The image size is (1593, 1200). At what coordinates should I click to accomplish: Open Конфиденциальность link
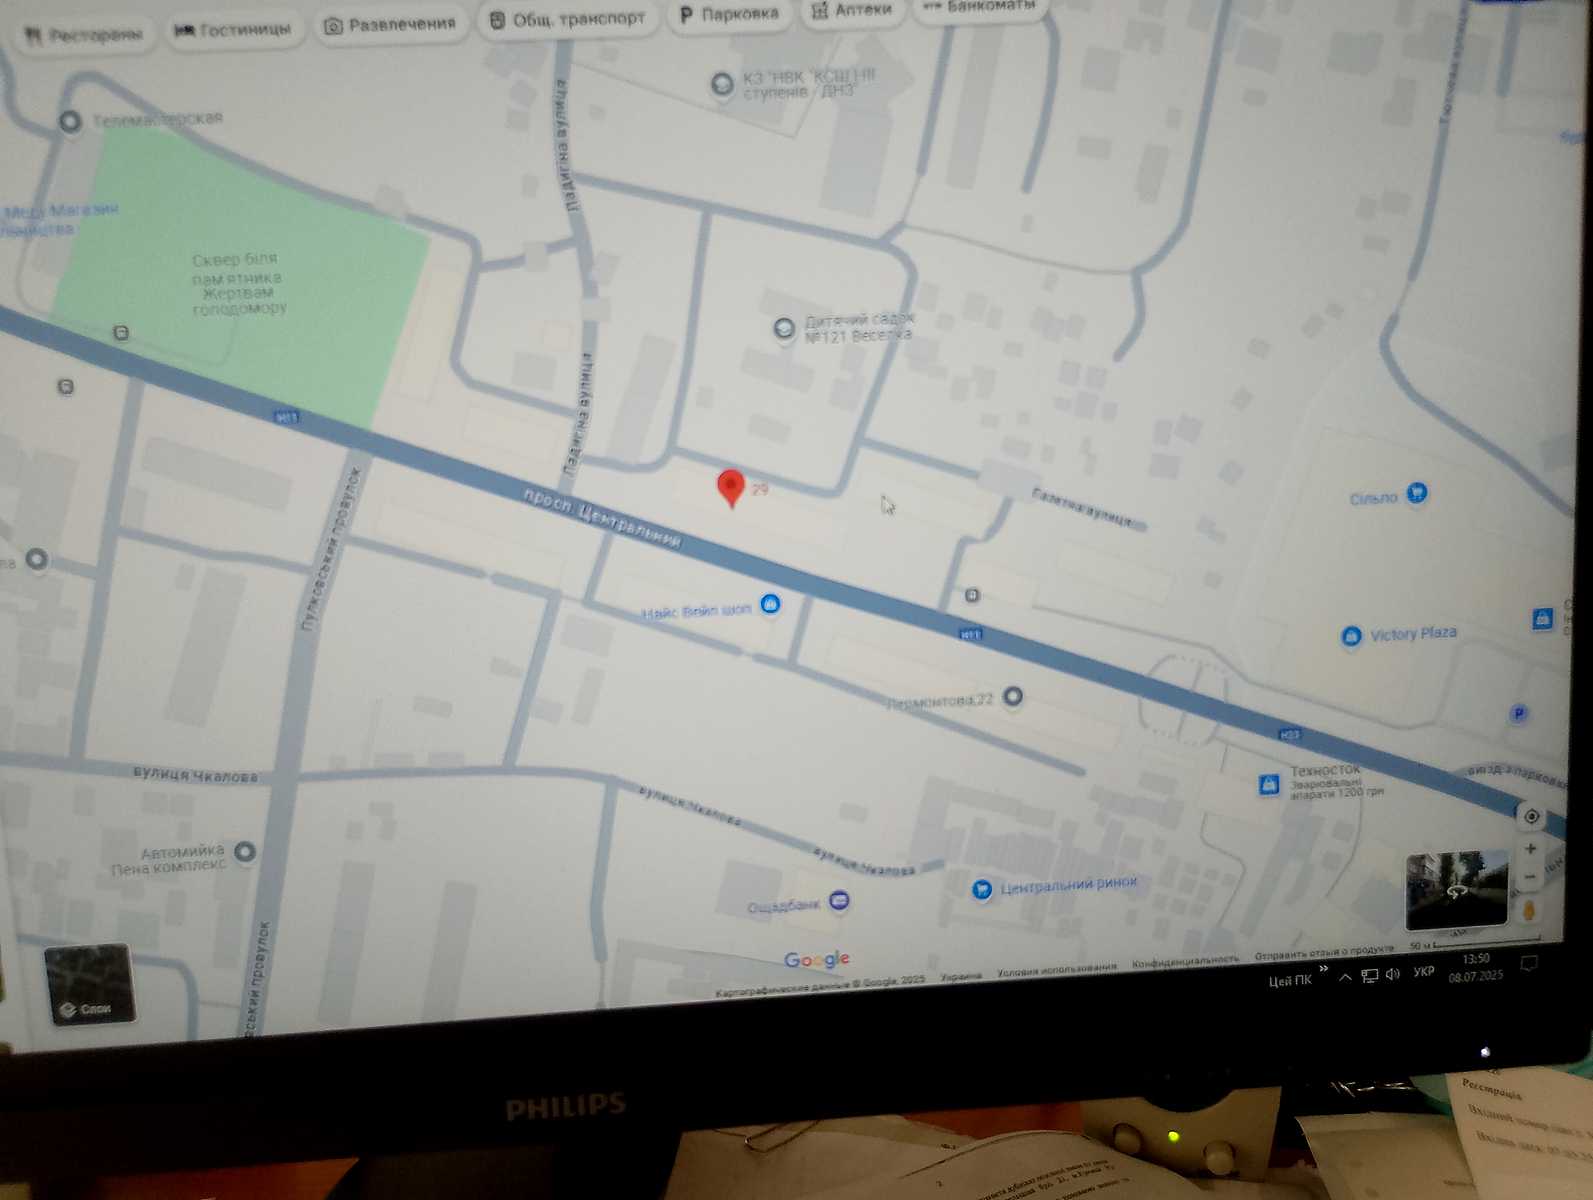(1184, 961)
